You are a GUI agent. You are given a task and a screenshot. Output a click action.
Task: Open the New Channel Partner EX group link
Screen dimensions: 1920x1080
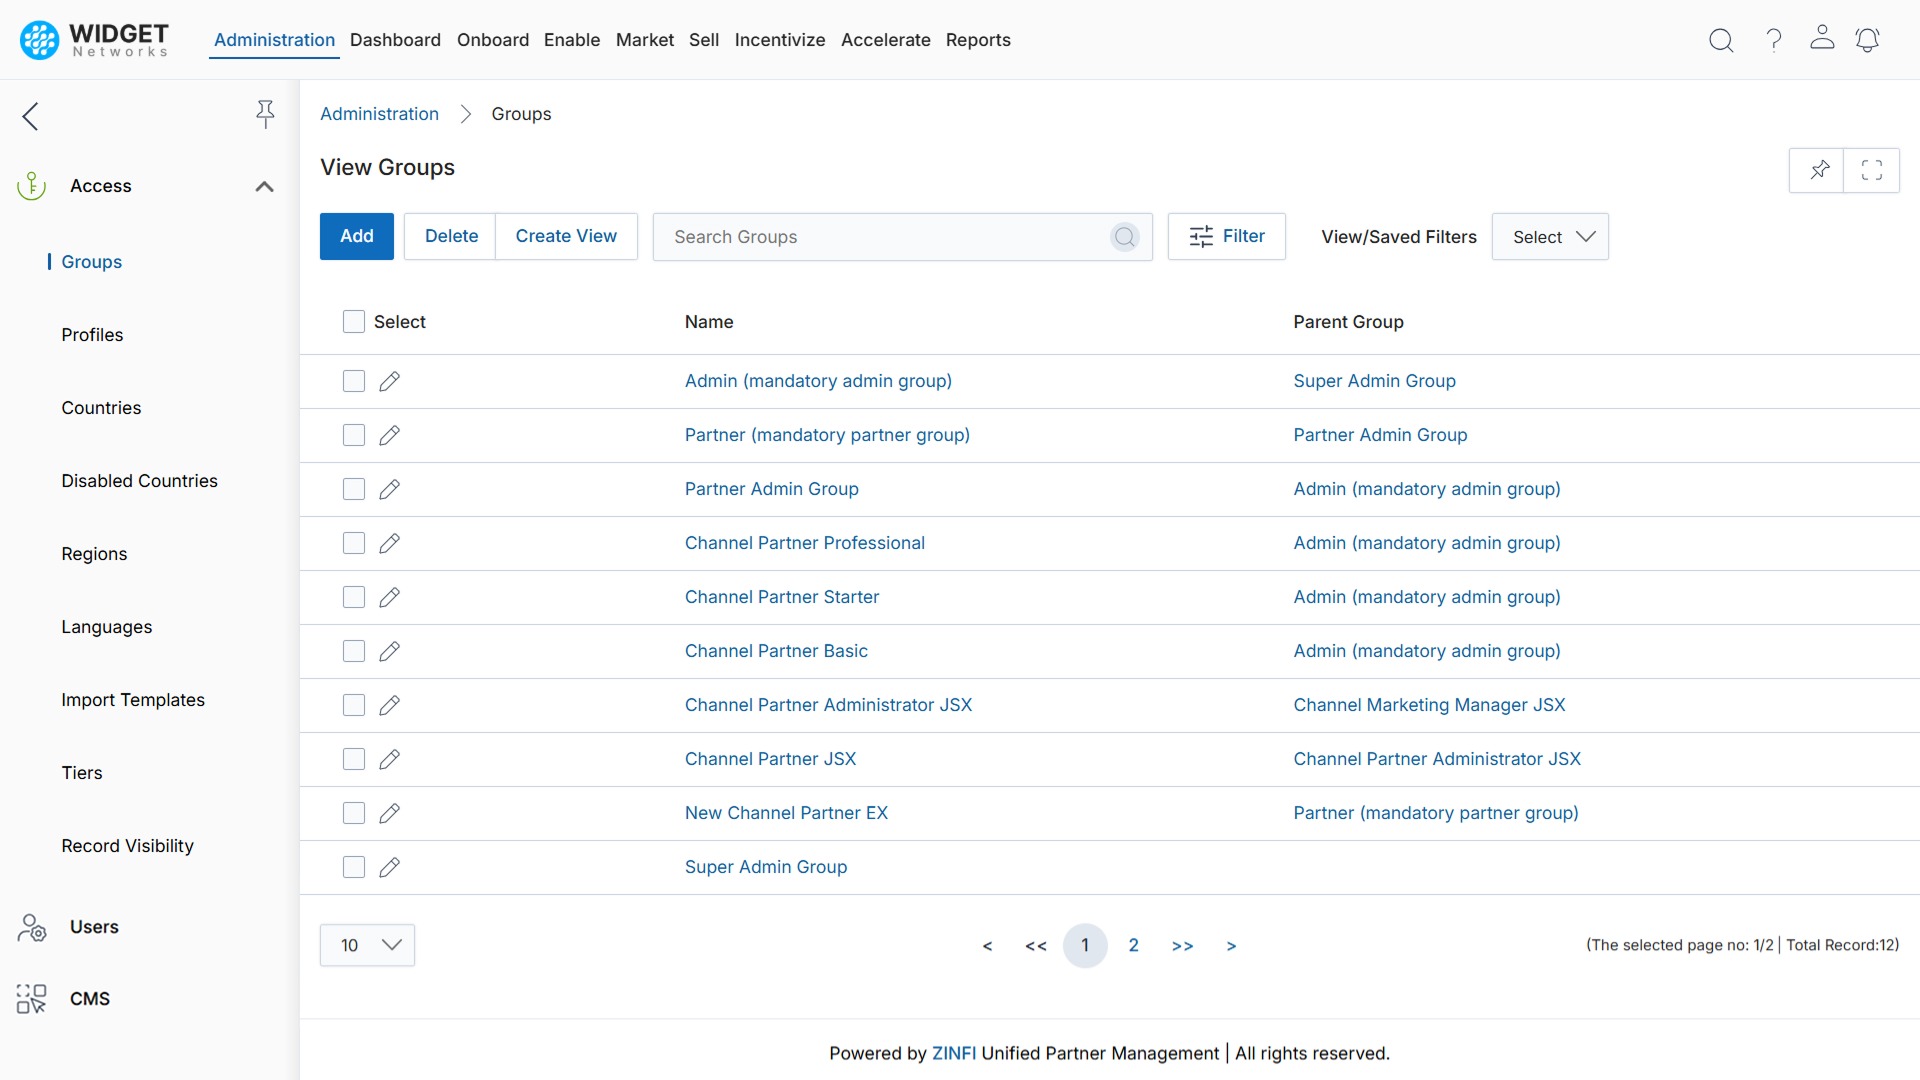click(x=786, y=812)
